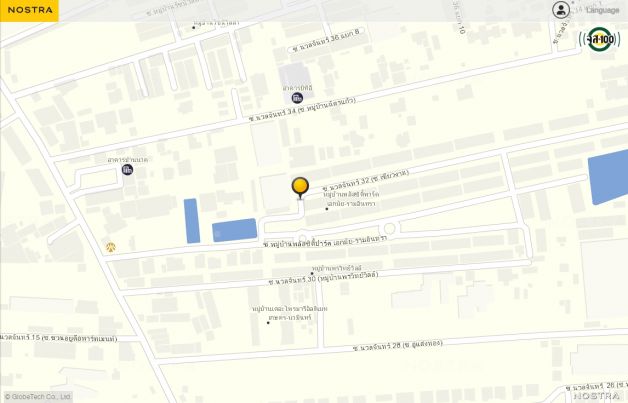Click the large blue pond on the right edge

pyautogui.click(x=608, y=177)
